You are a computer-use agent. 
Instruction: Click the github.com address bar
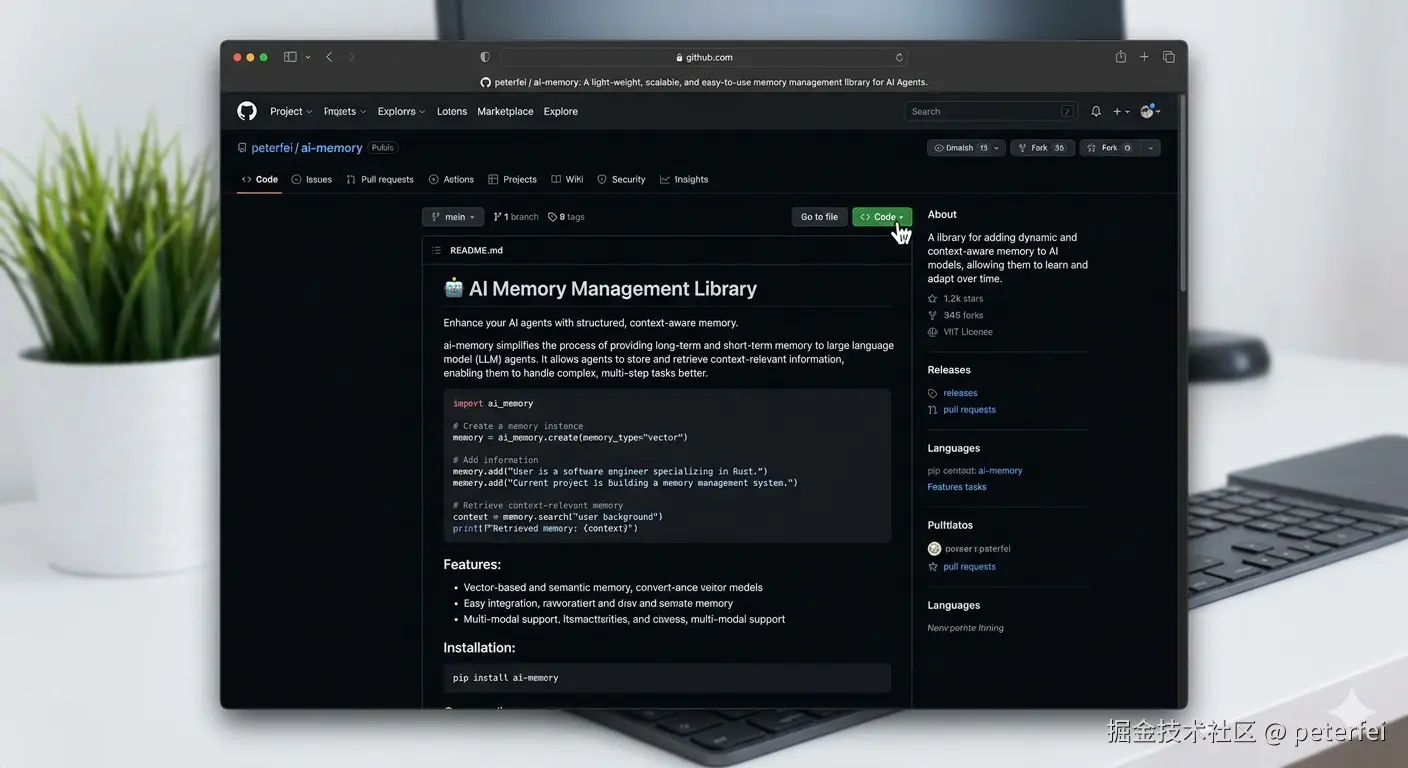pos(704,57)
